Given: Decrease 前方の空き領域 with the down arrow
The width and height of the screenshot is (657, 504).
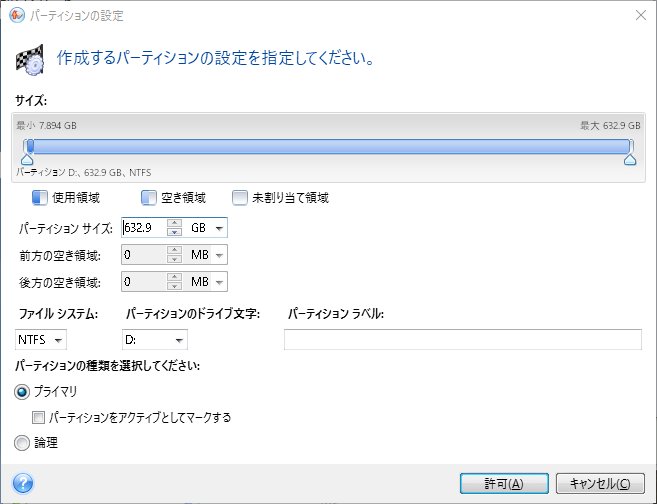Looking at the screenshot, I should (174, 259).
